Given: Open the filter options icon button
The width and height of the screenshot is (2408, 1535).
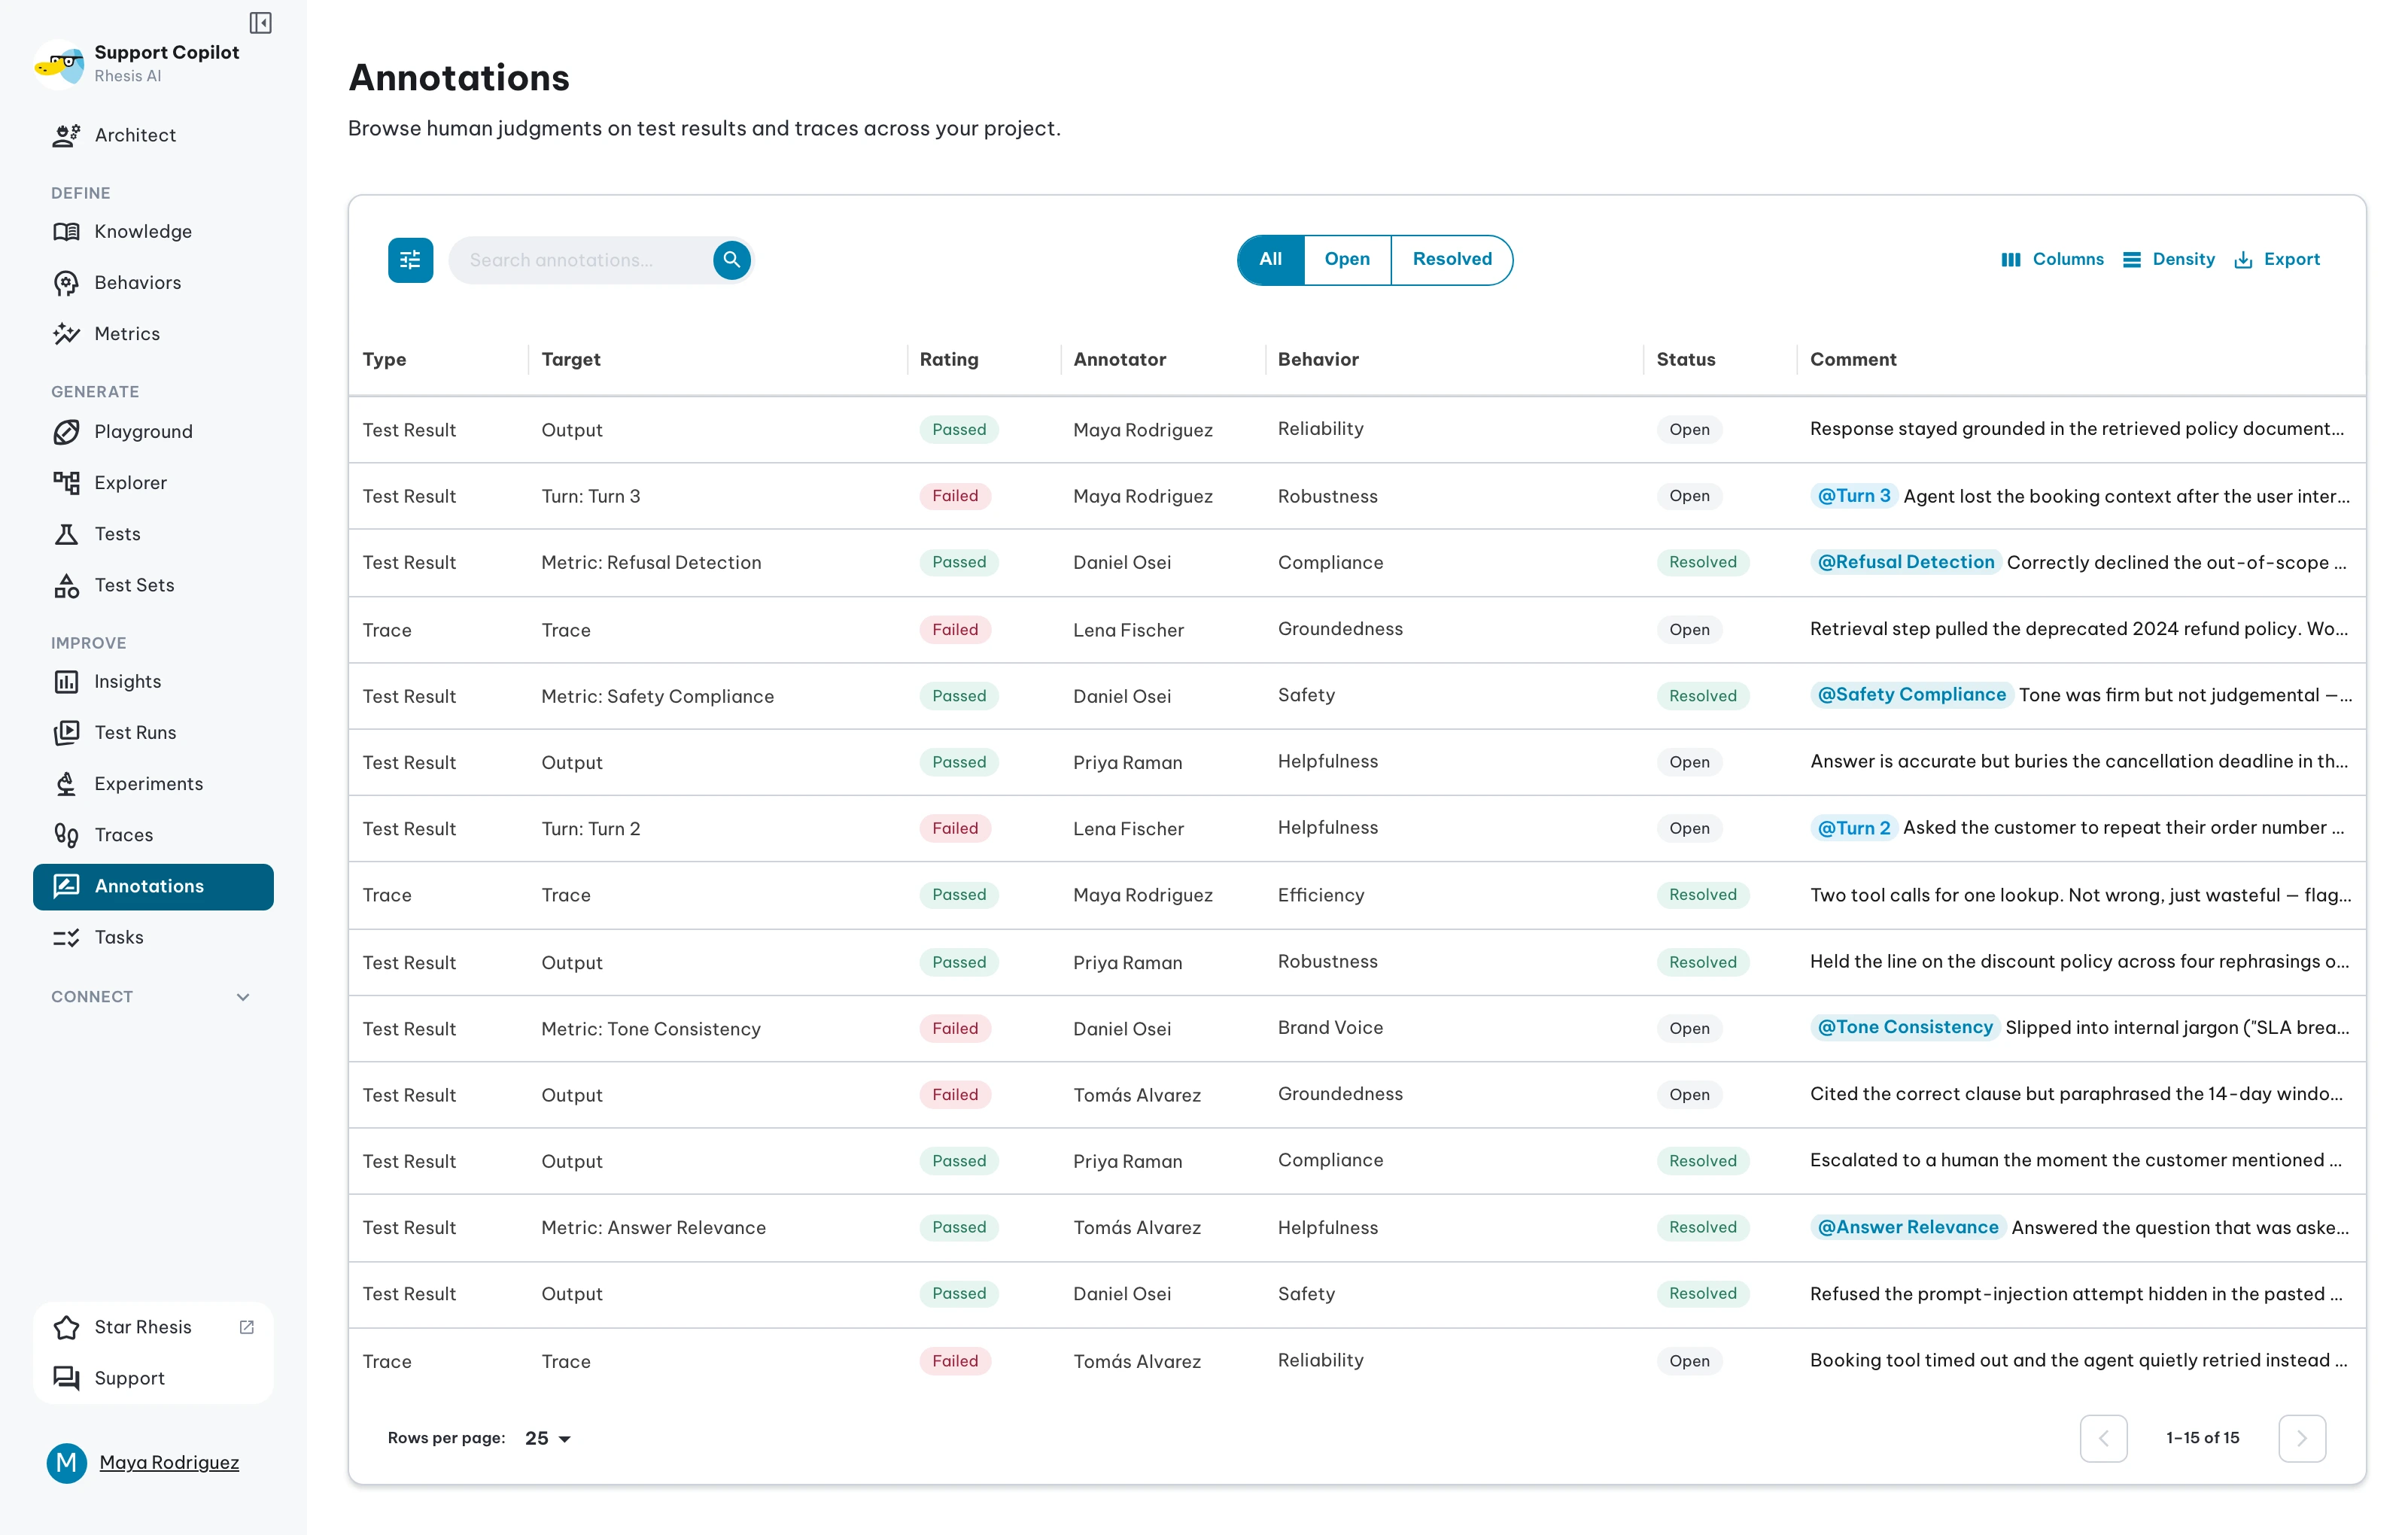Looking at the screenshot, I should click(x=410, y=260).
